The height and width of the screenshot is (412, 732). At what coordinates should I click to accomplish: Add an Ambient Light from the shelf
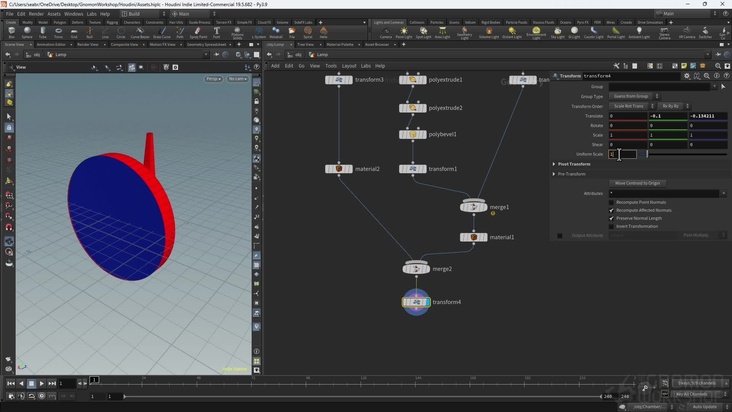[639, 32]
